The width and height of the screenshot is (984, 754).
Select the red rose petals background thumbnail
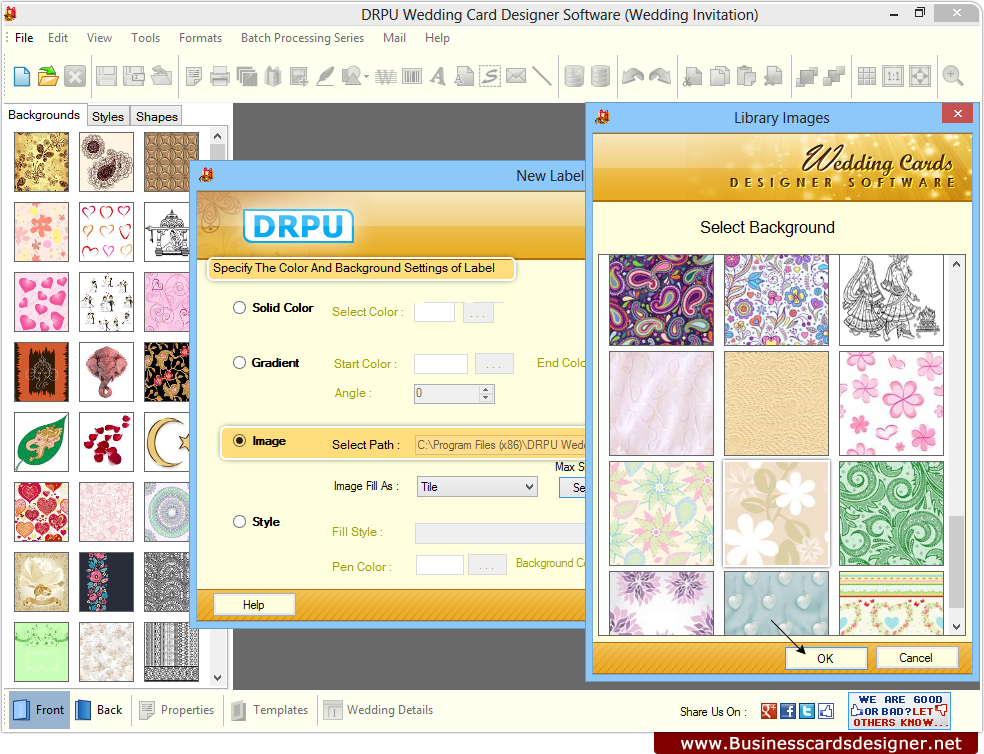pos(107,442)
